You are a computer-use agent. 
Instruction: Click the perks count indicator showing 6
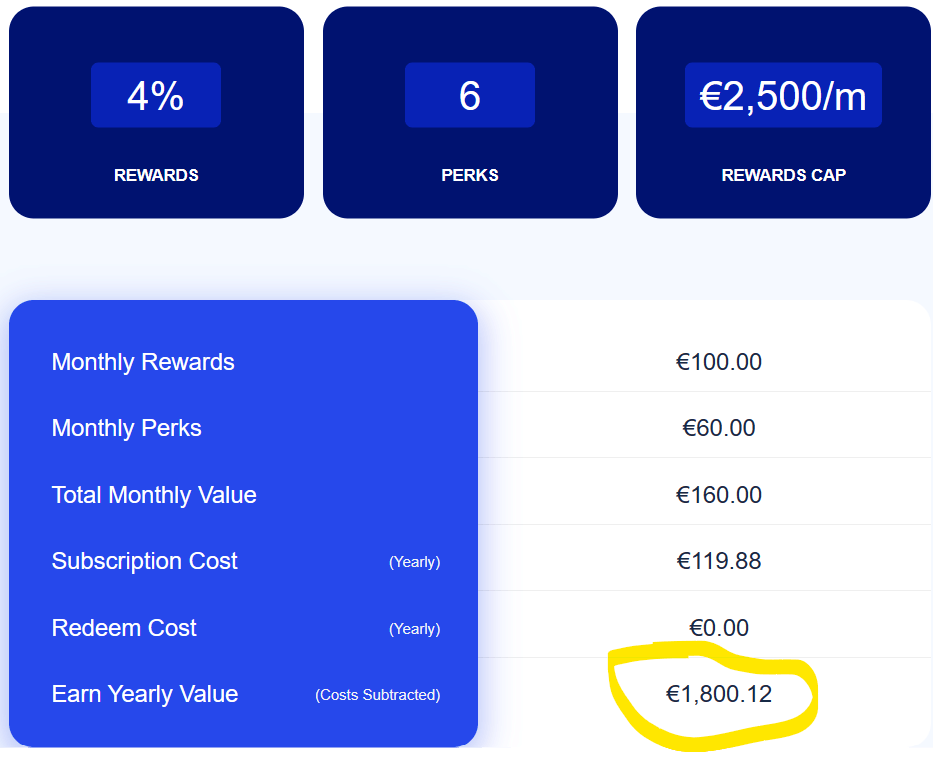[469, 95]
